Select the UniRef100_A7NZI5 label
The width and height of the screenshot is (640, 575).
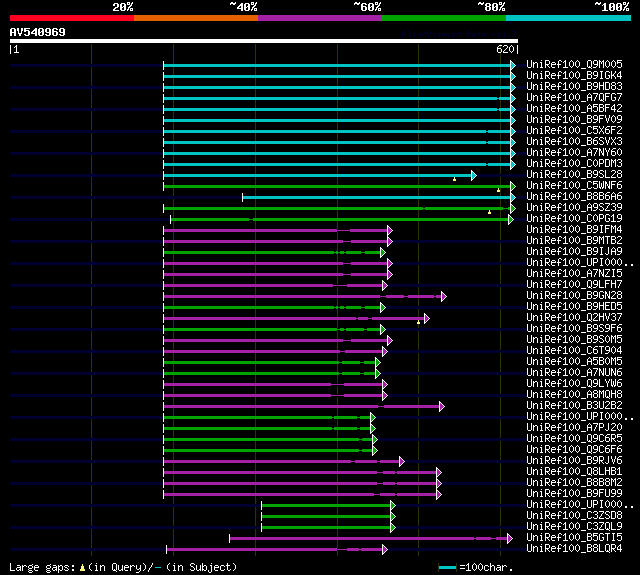(x=574, y=274)
